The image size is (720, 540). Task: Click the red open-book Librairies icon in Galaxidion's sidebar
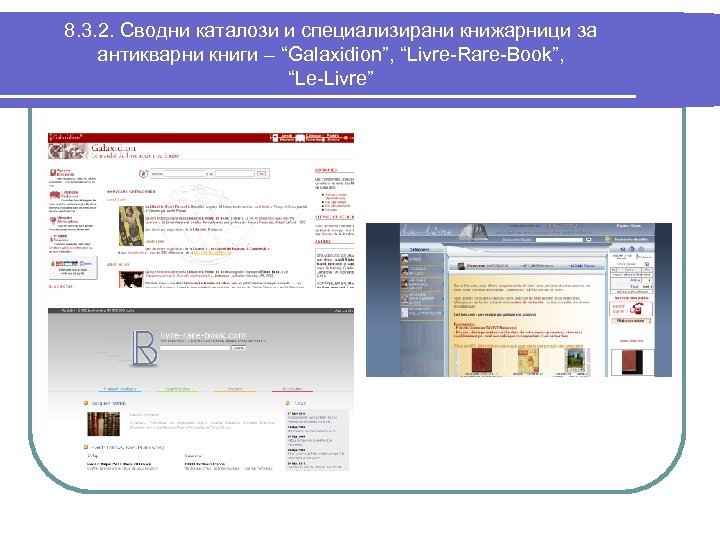(55, 195)
